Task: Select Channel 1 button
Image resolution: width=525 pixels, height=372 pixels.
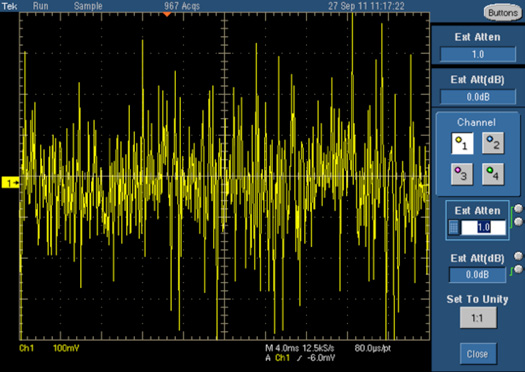Action: coord(462,143)
